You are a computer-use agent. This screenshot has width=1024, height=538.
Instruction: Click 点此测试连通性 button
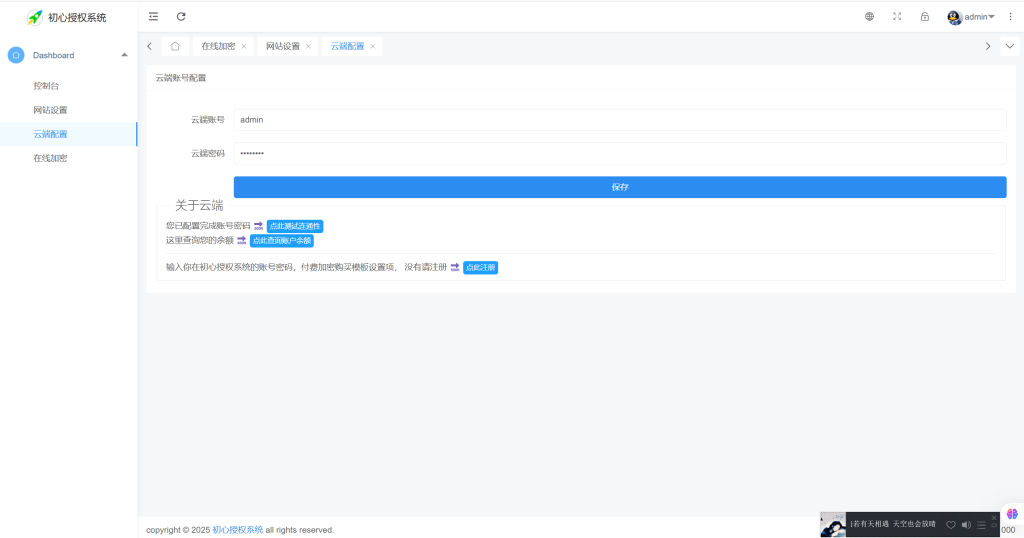tap(295, 226)
